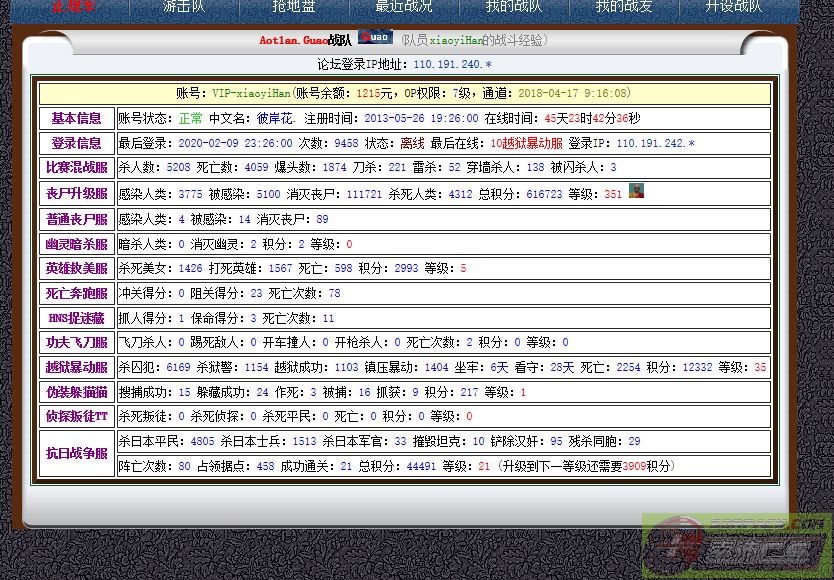Open the 抗日战争服 server link

tap(77, 453)
